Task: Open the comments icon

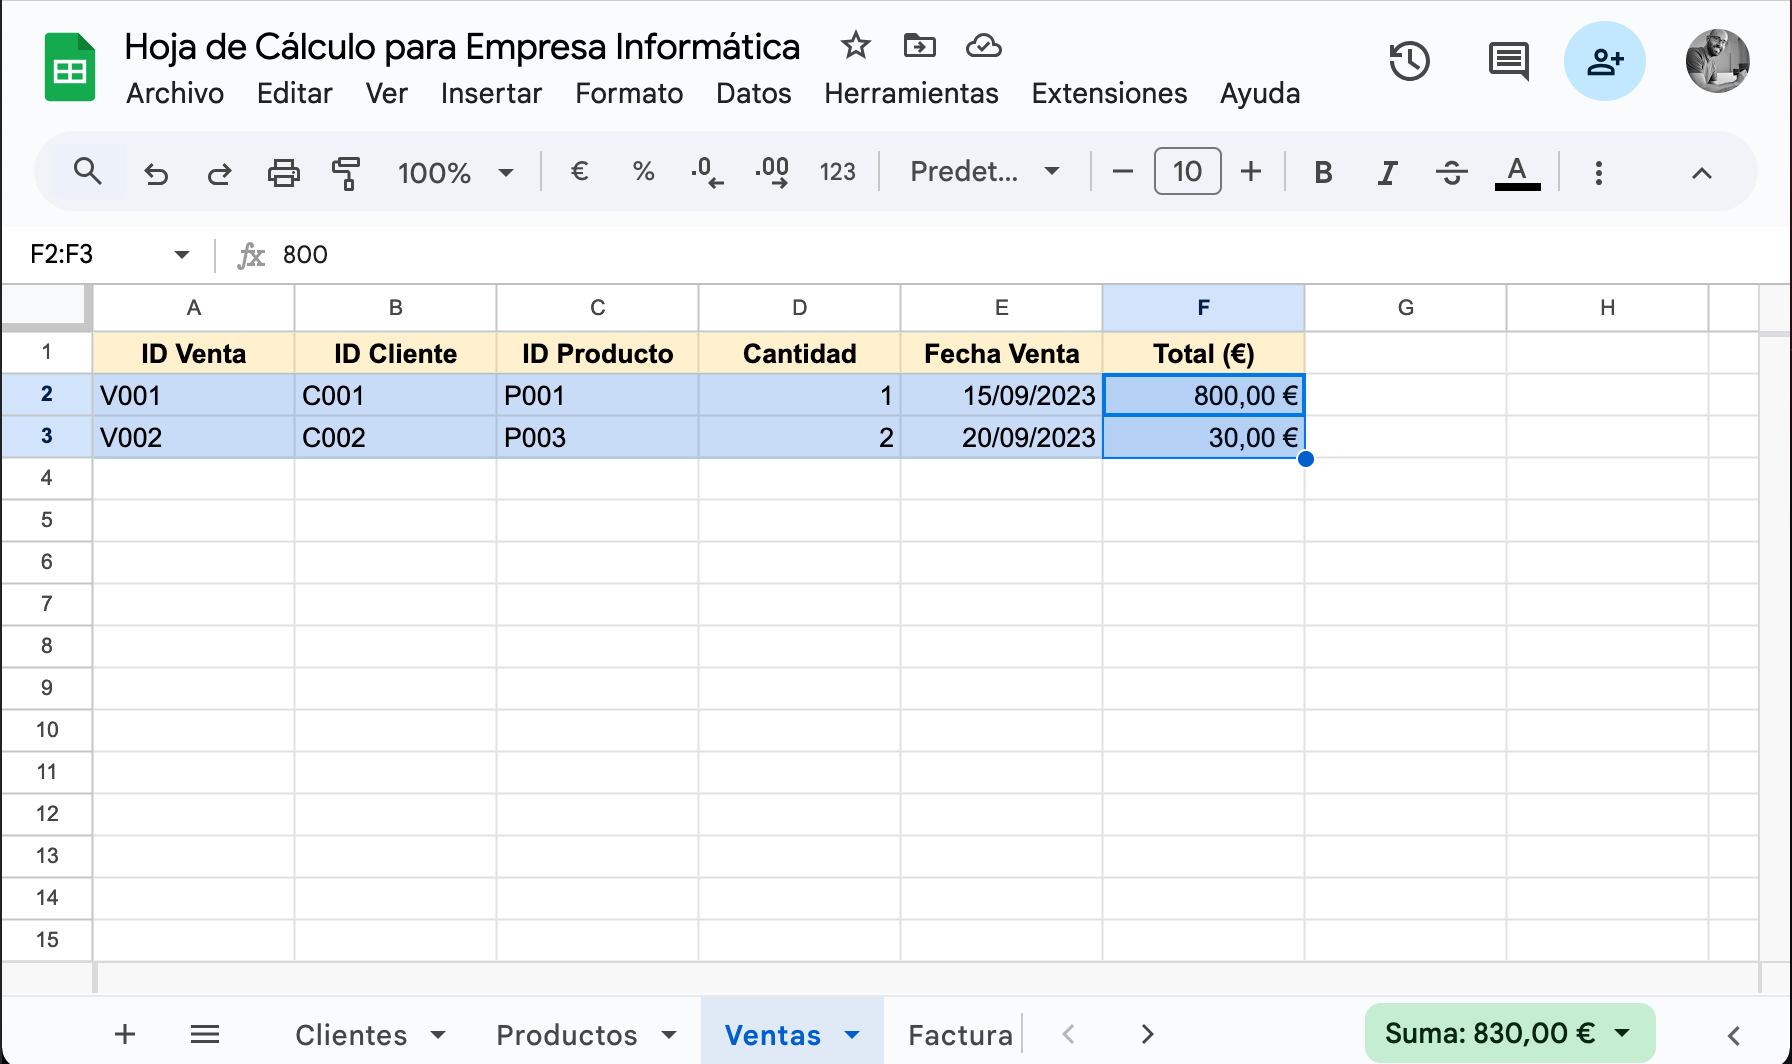Action: tap(1508, 62)
